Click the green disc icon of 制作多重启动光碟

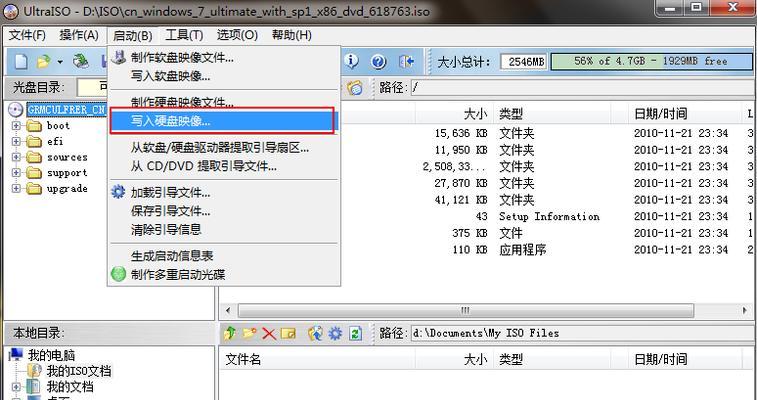coord(118,274)
